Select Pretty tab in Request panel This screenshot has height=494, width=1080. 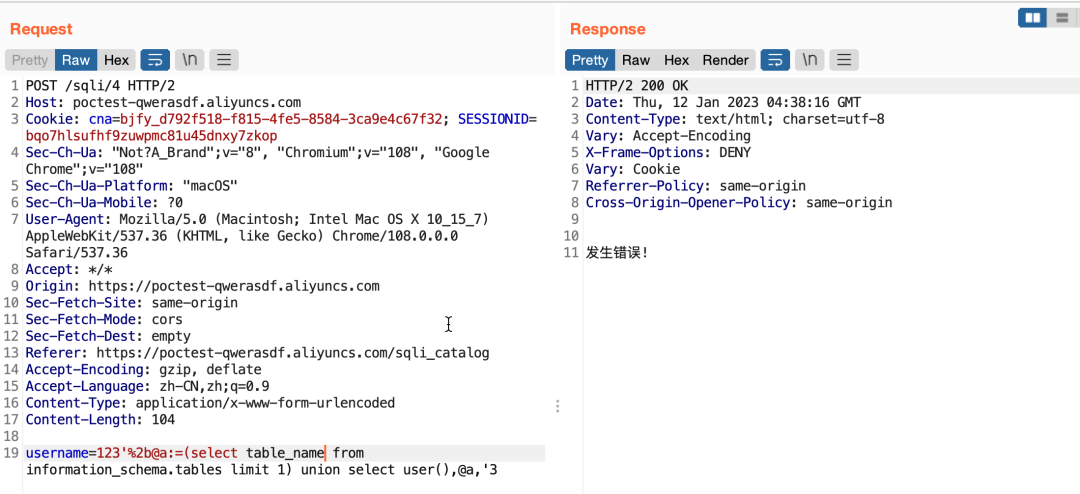click(30, 60)
